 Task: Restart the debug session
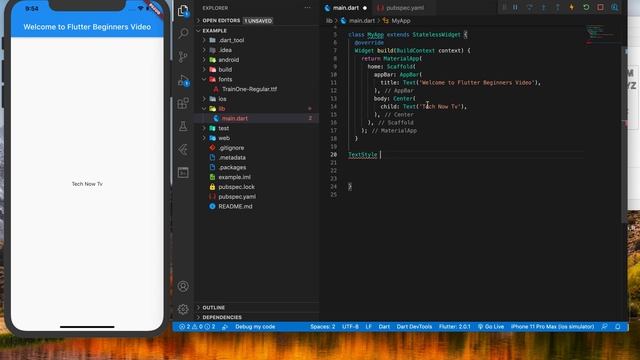(586, 7)
